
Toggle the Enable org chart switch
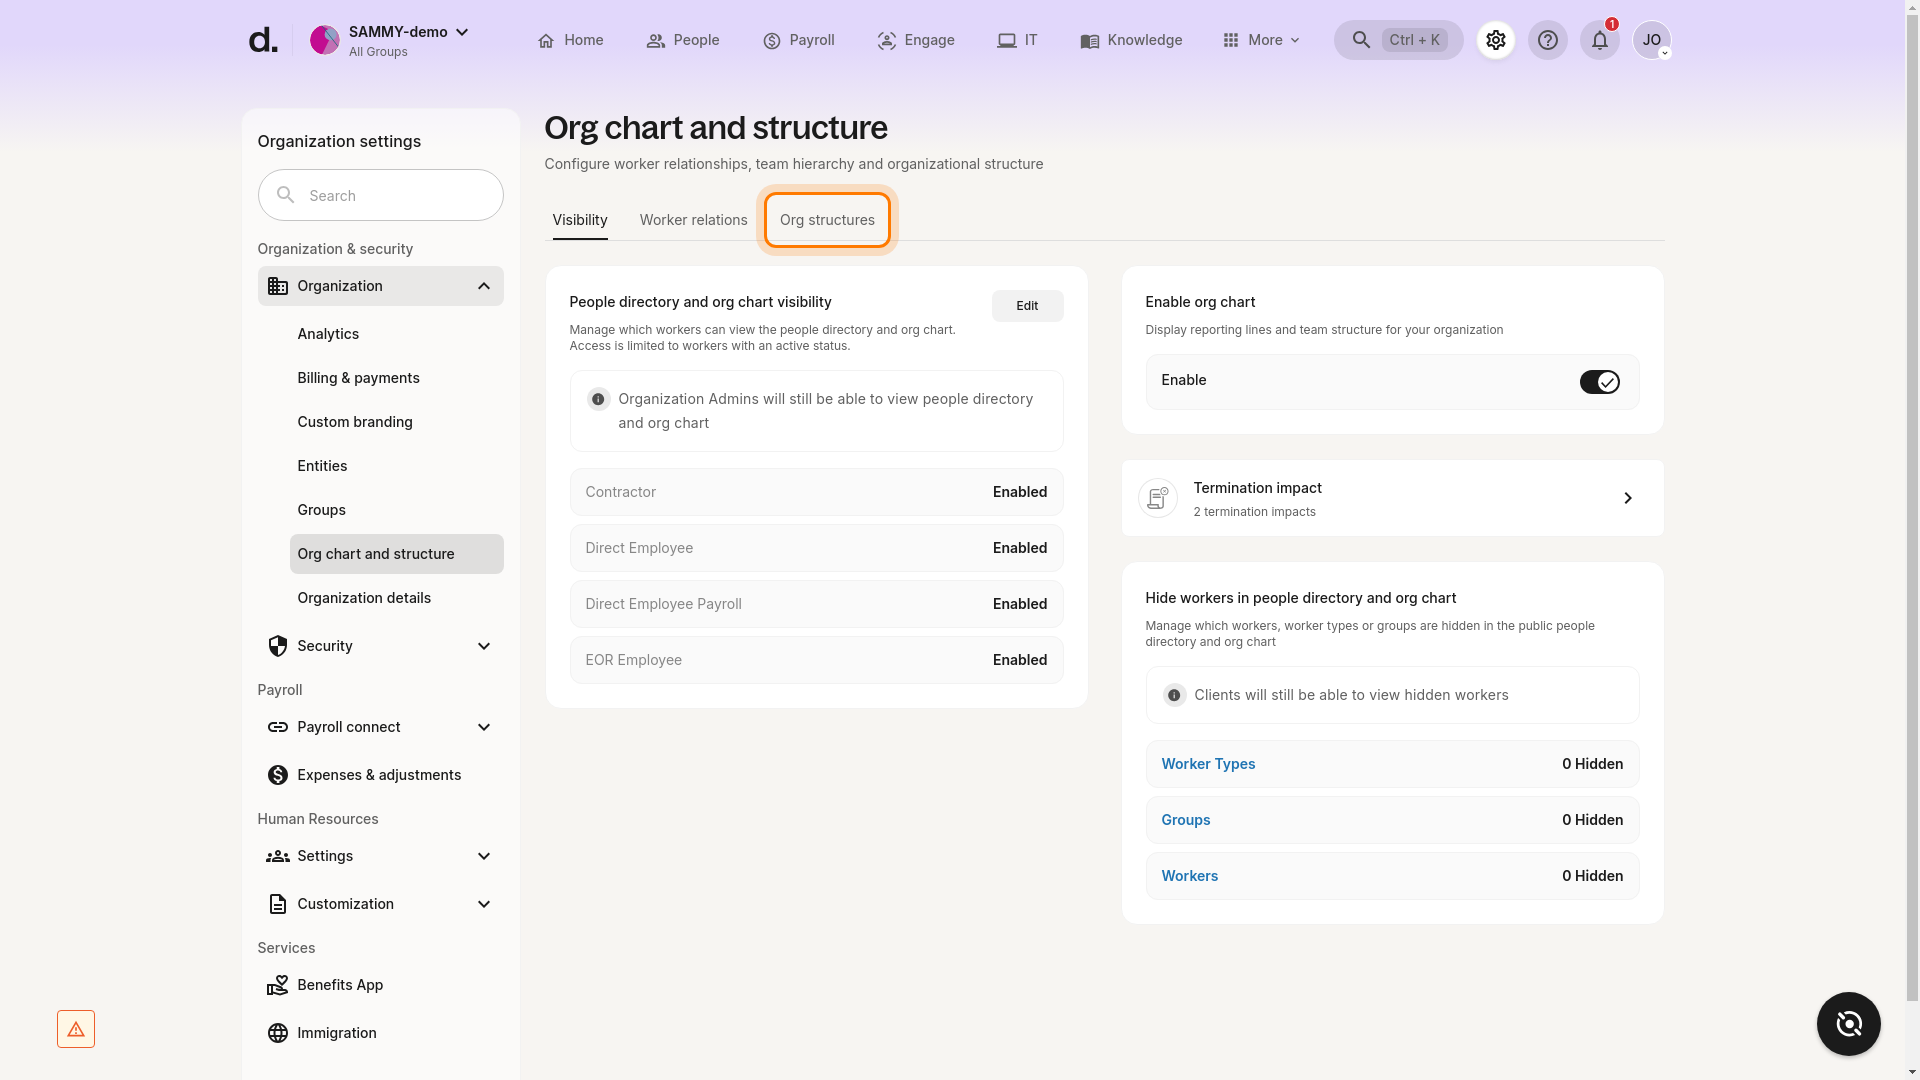[1600, 382]
